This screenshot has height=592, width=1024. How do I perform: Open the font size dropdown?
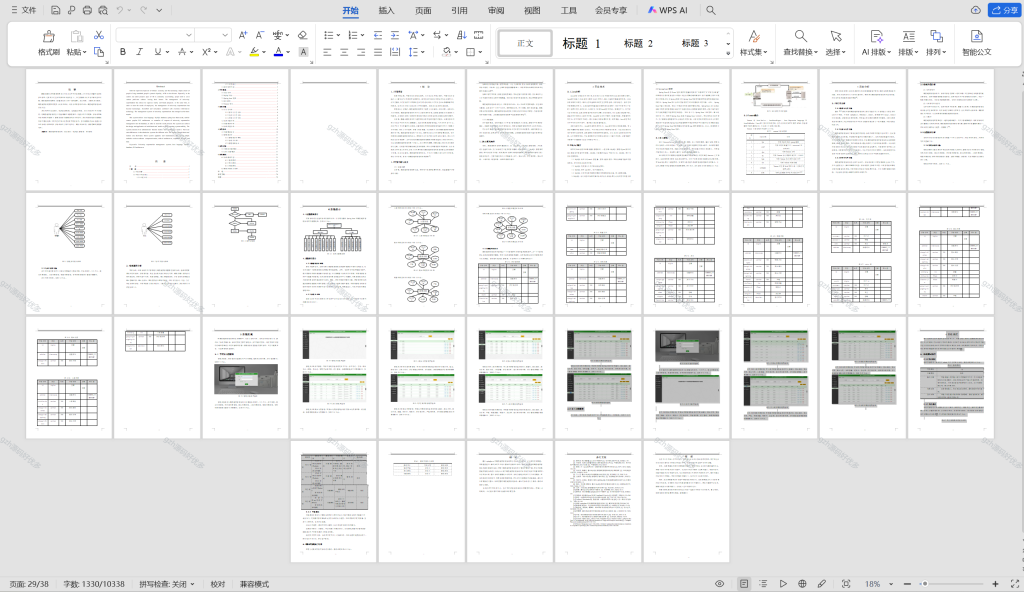pos(225,35)
